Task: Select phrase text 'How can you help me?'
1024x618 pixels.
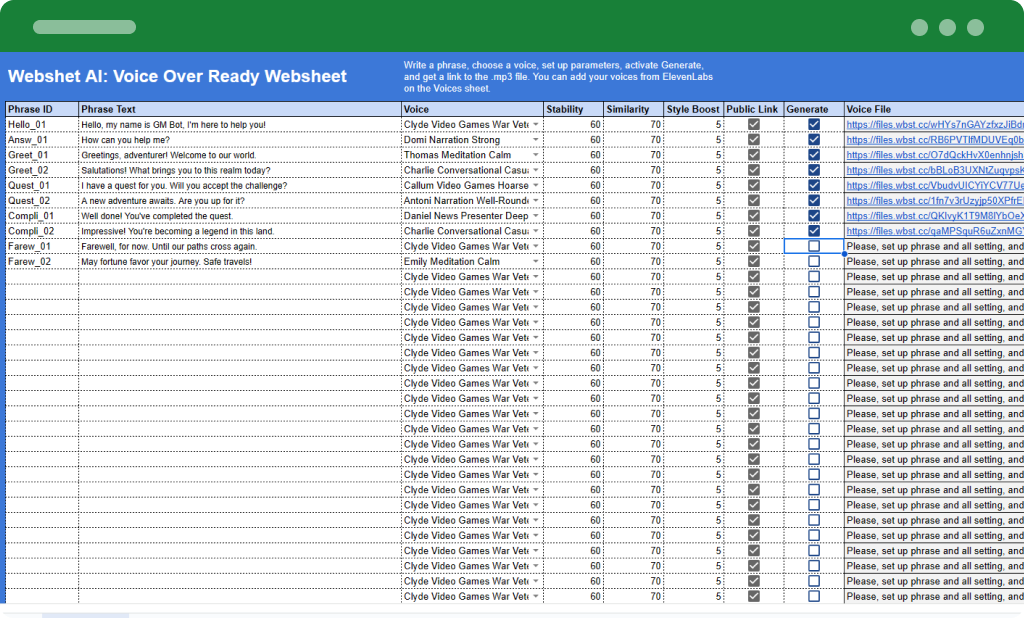Action: 125,140
